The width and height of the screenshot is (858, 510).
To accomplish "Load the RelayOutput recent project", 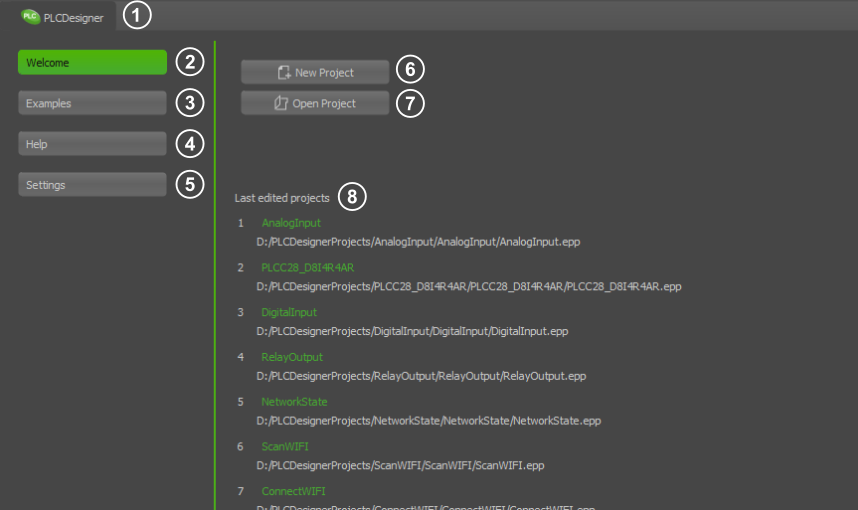I will (292, 357).
